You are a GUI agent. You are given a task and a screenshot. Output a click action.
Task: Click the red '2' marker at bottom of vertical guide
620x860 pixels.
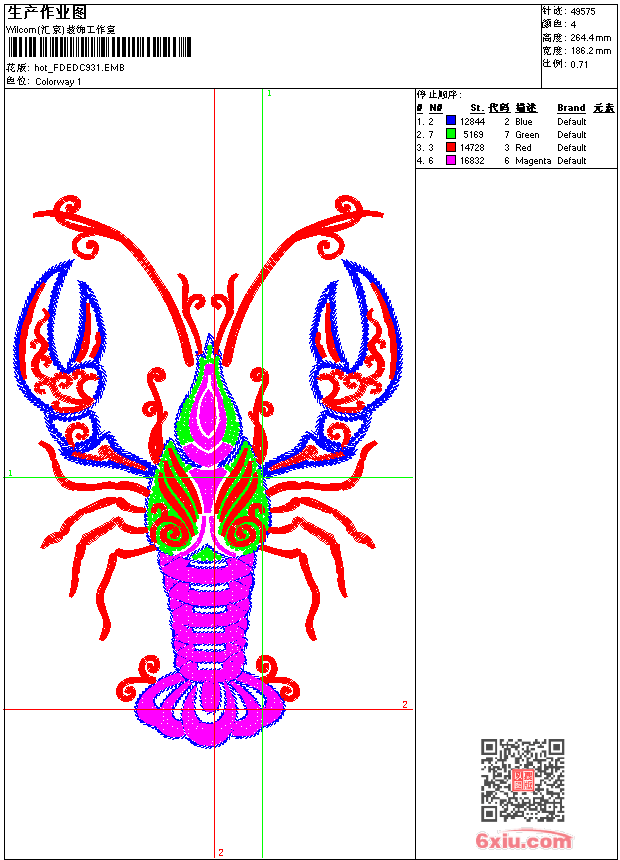click(x=221, y=852)
